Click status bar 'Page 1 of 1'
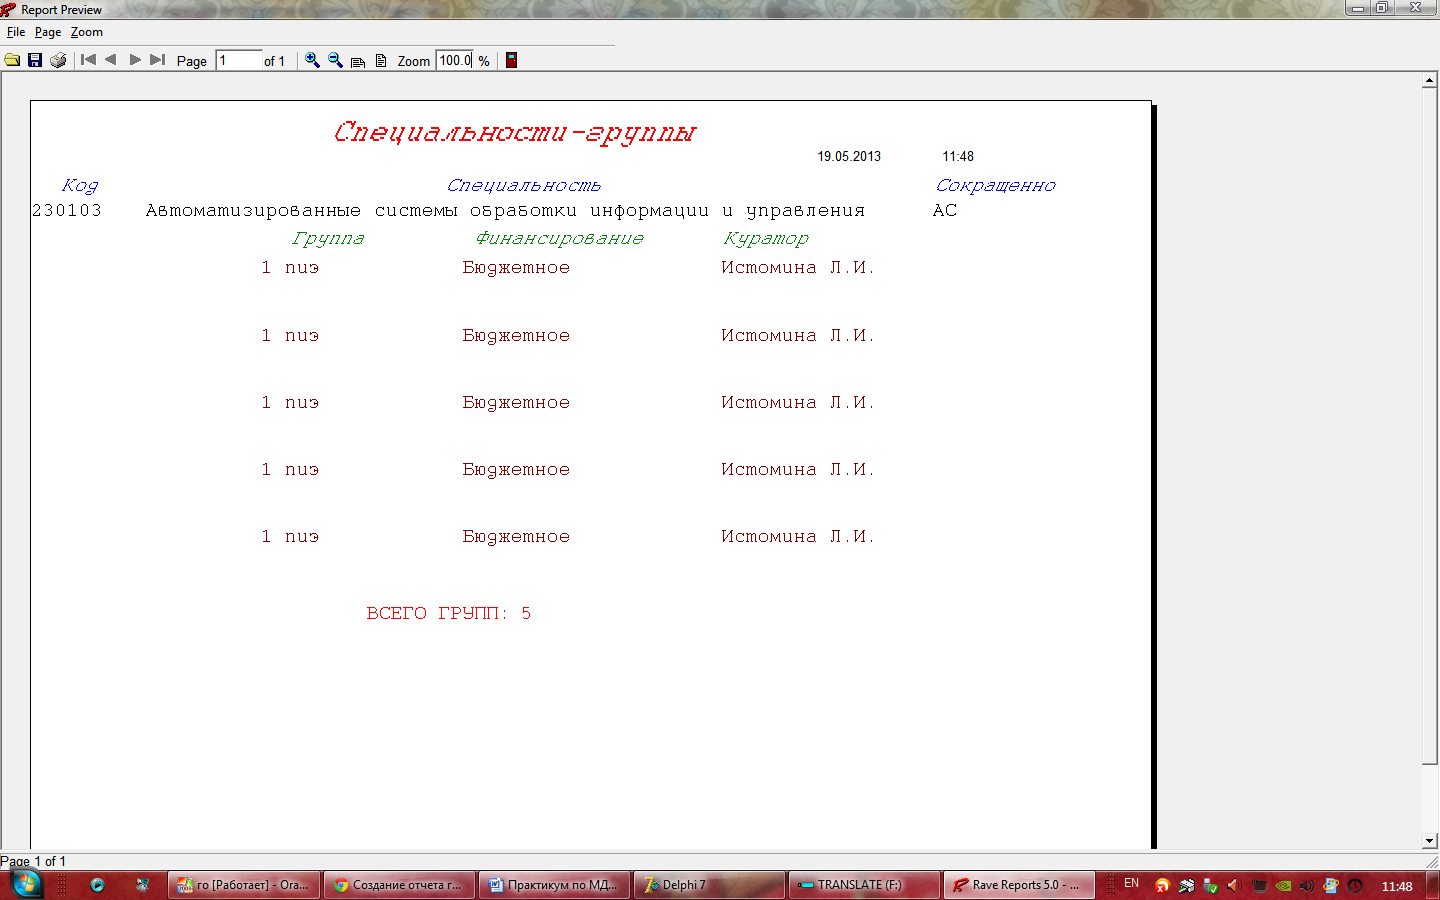 click(x=33, y=861)
